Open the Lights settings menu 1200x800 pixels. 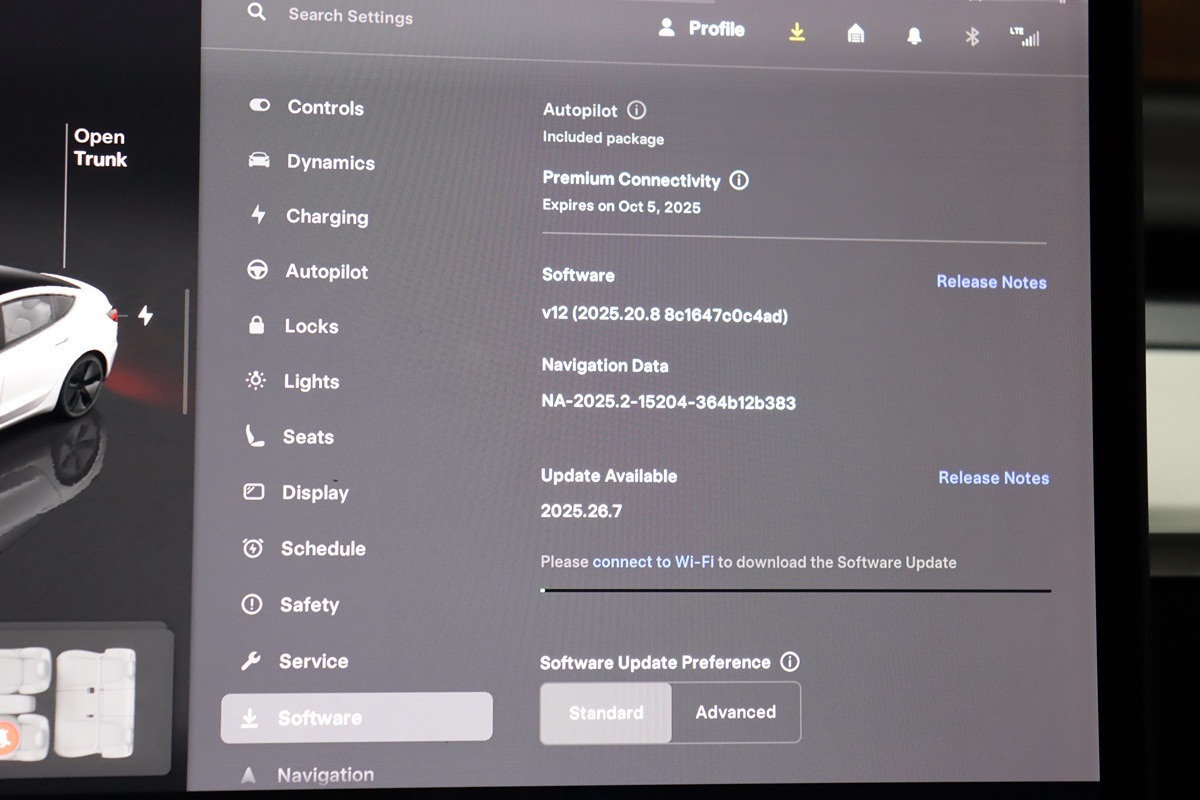click(293, 381)
